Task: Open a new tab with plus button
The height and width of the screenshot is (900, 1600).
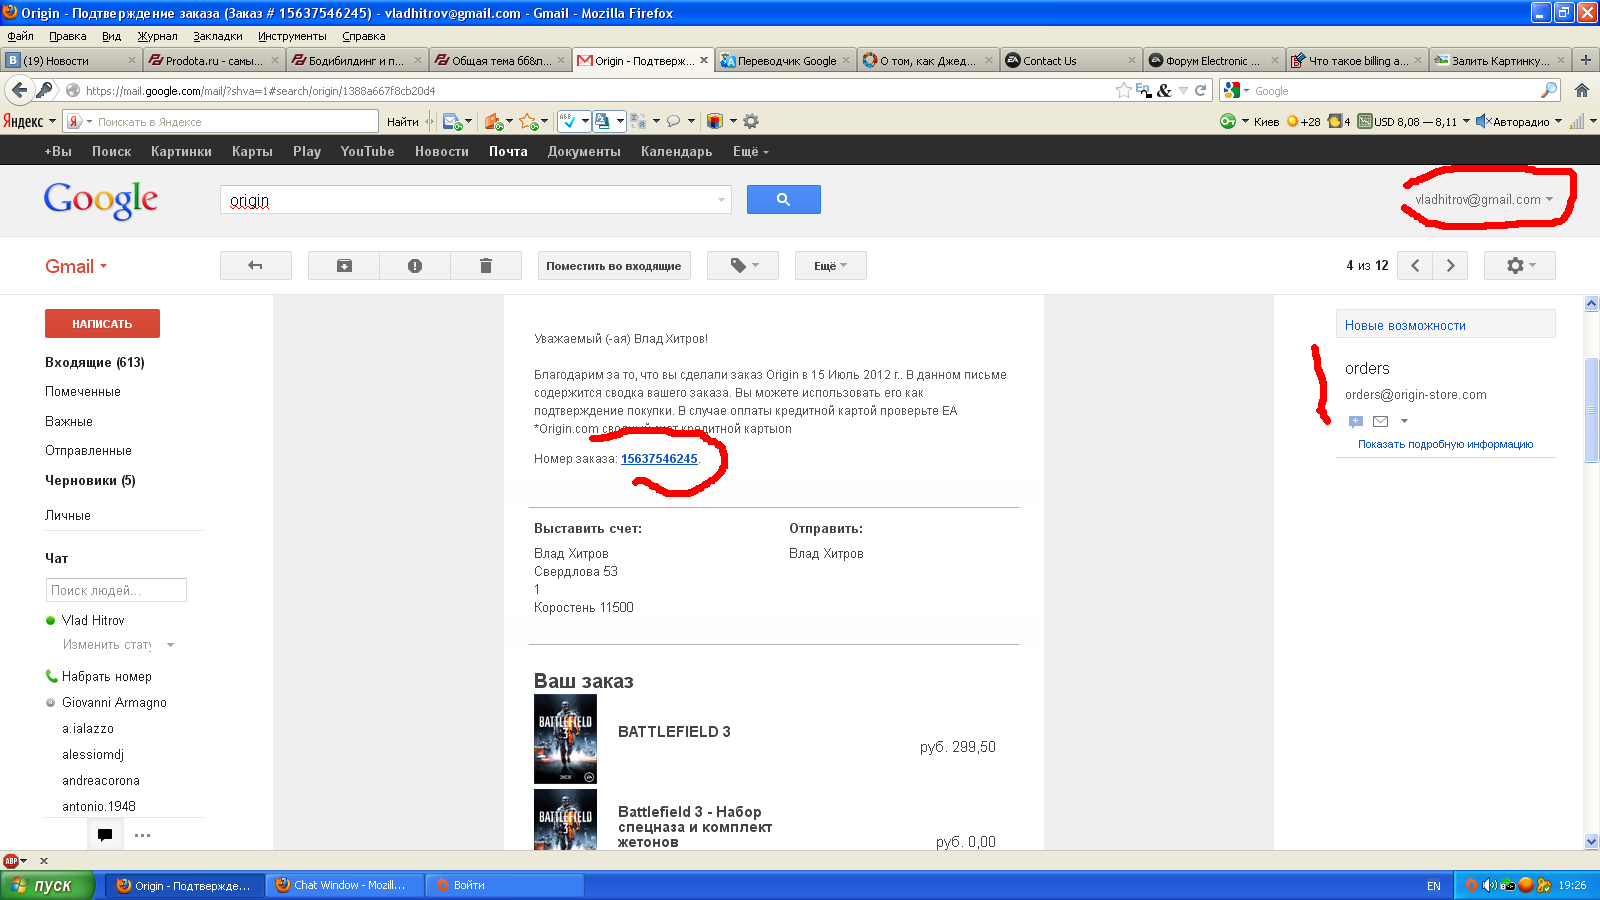Action: pyautogui.click(x=1586, y=60)
